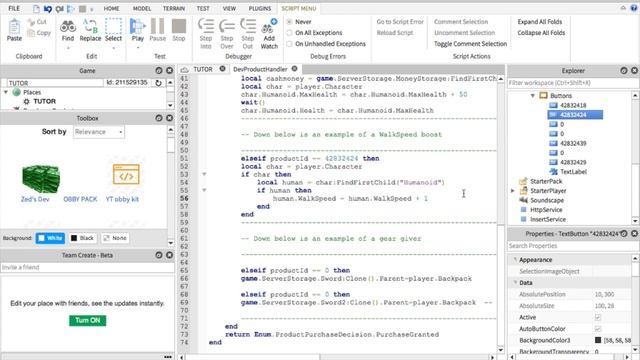
Task: Select the On All Exceptions option
Action: 289,33
